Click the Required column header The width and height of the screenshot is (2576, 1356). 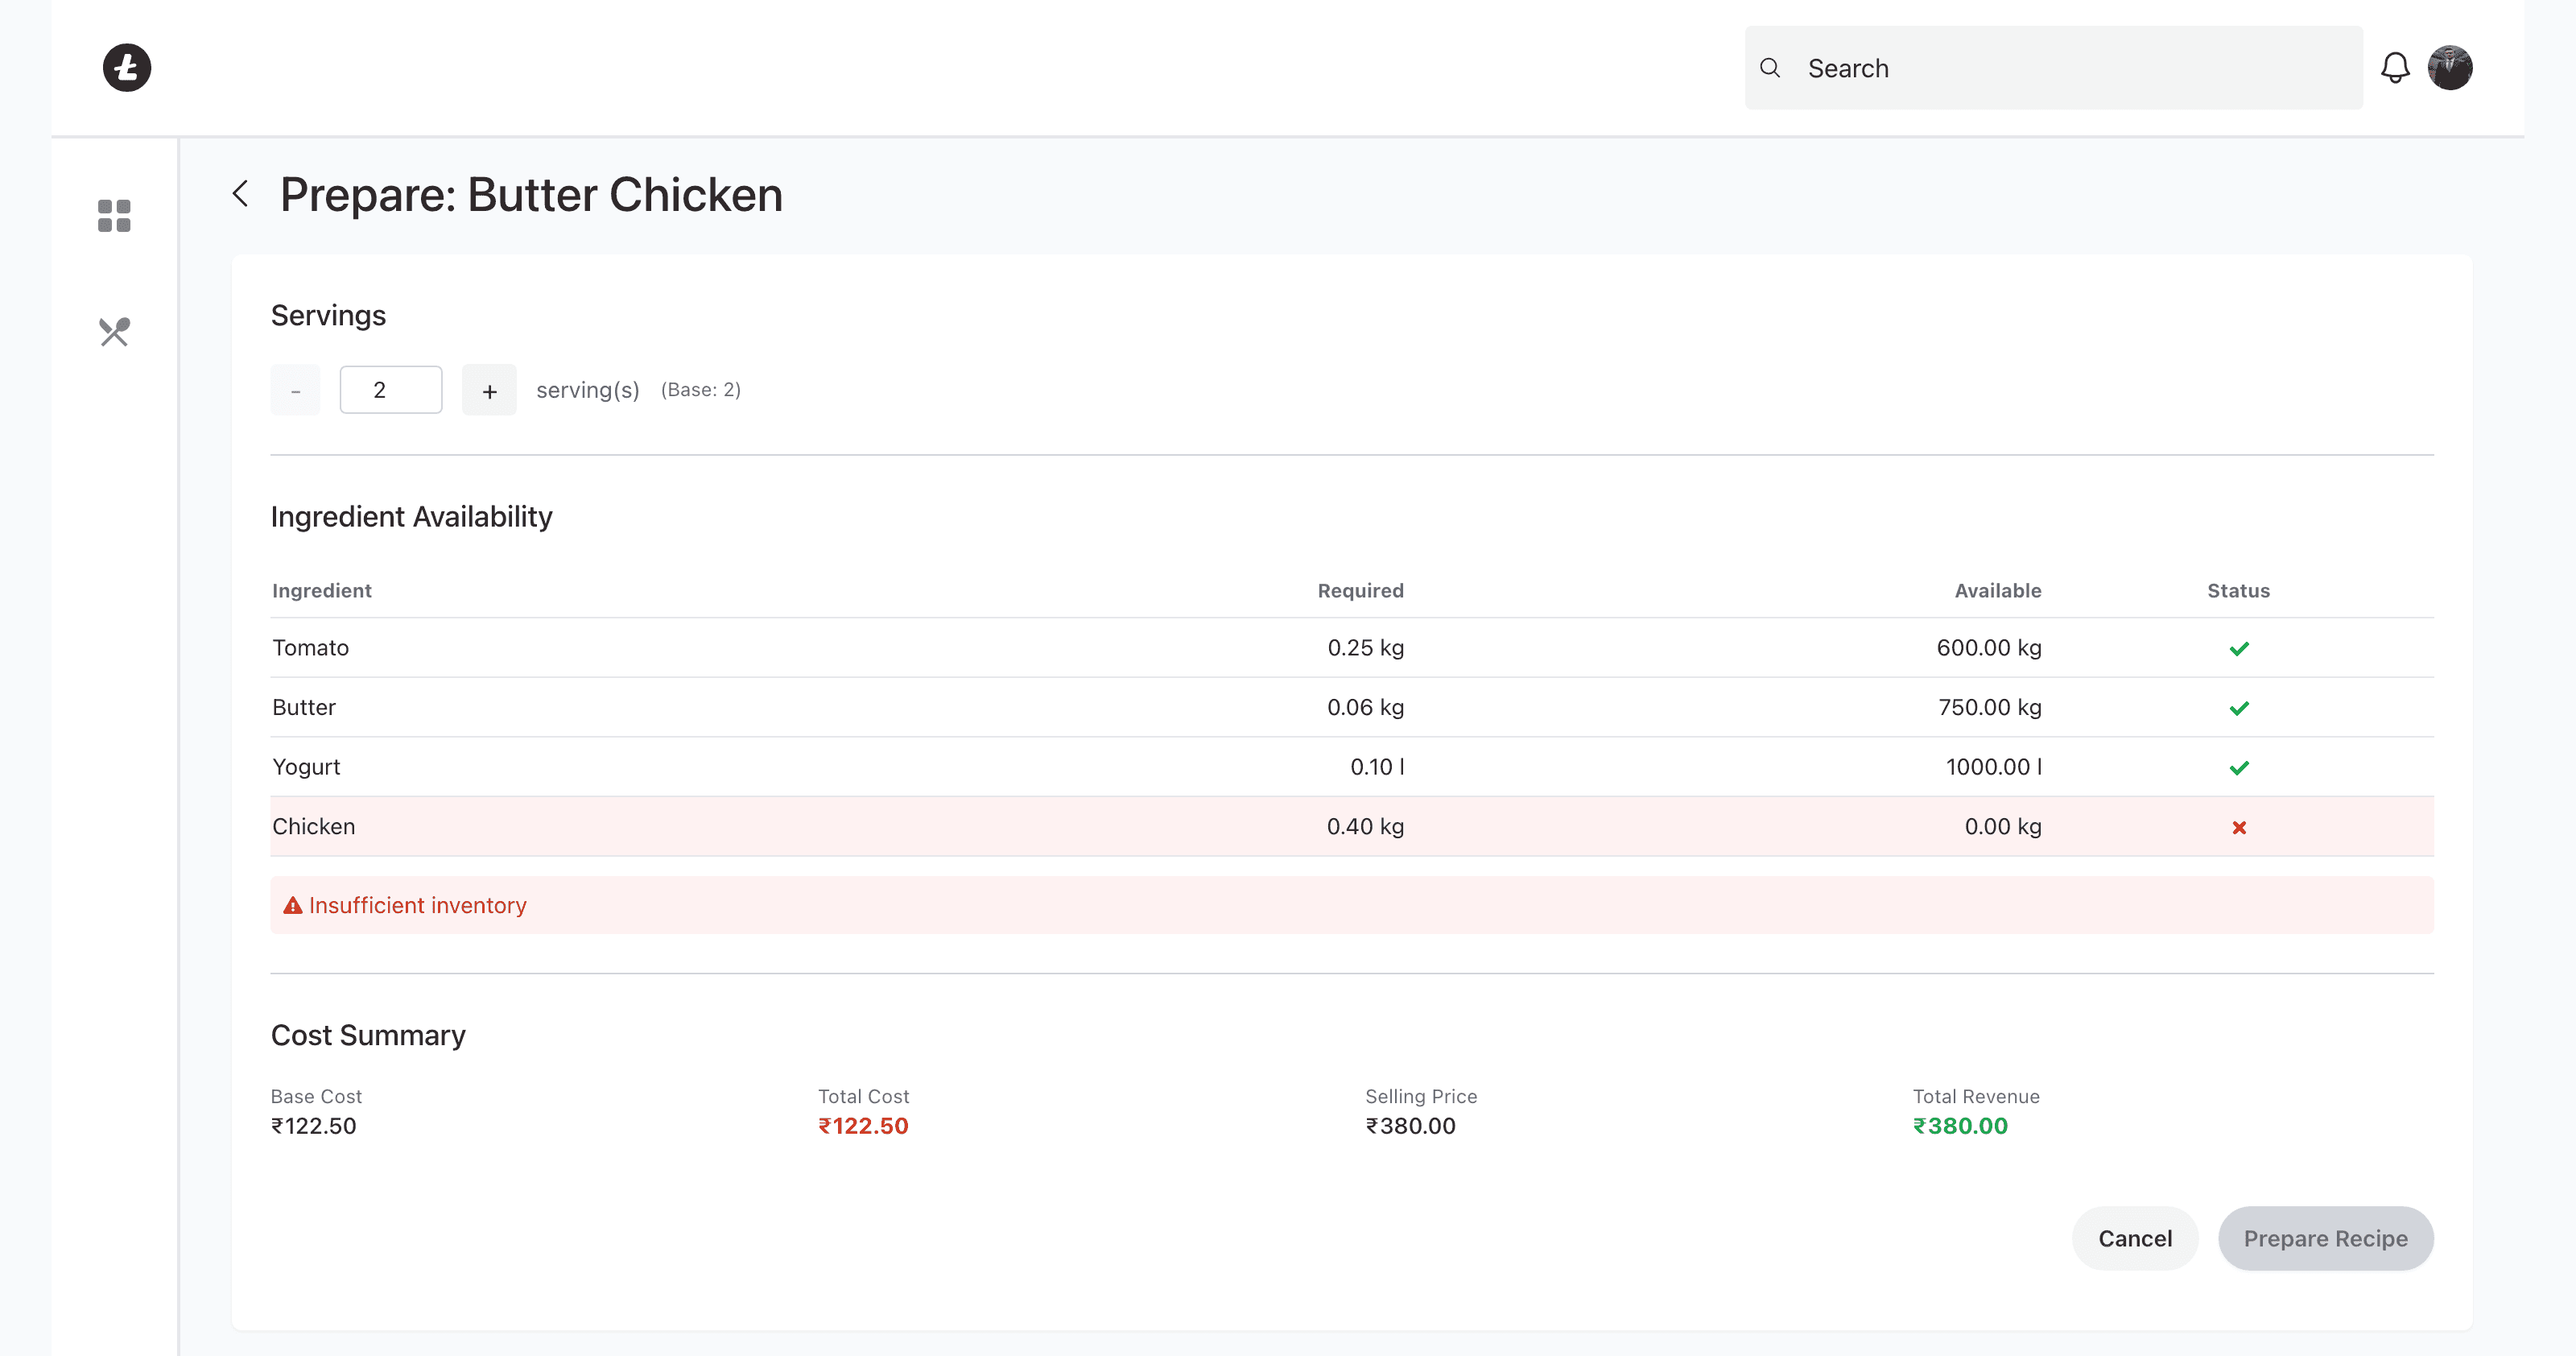(x=1361, y=591)
